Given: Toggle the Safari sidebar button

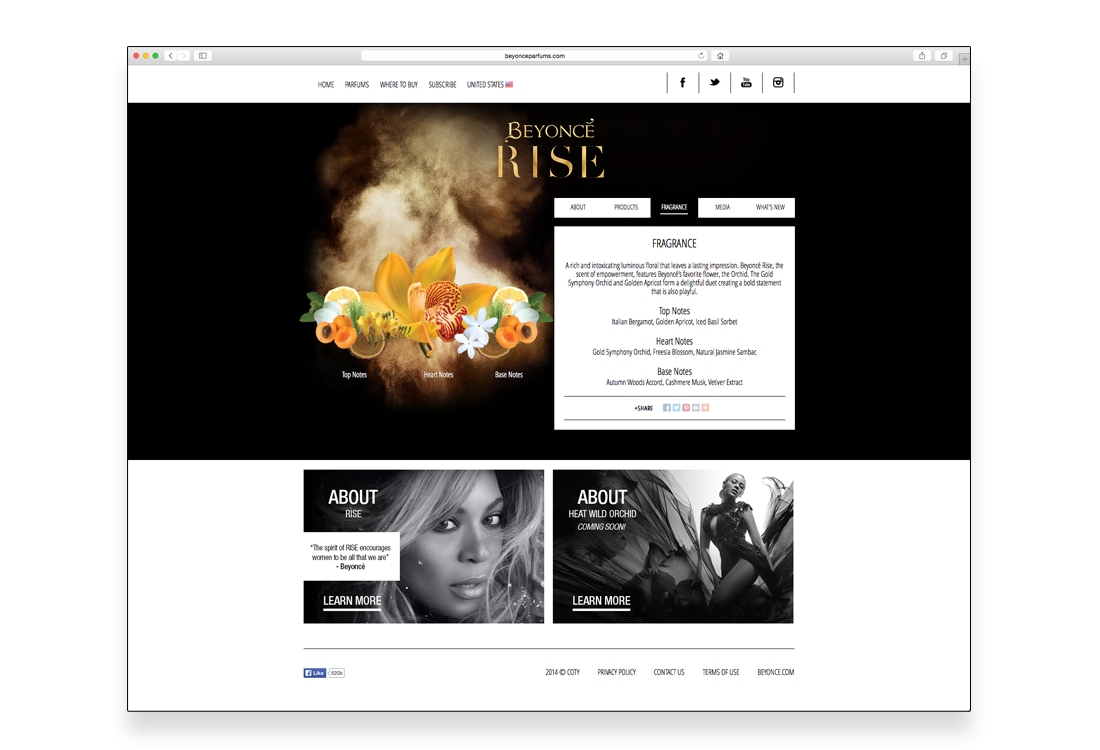Looking at the screenshot, I should [203, 55].
